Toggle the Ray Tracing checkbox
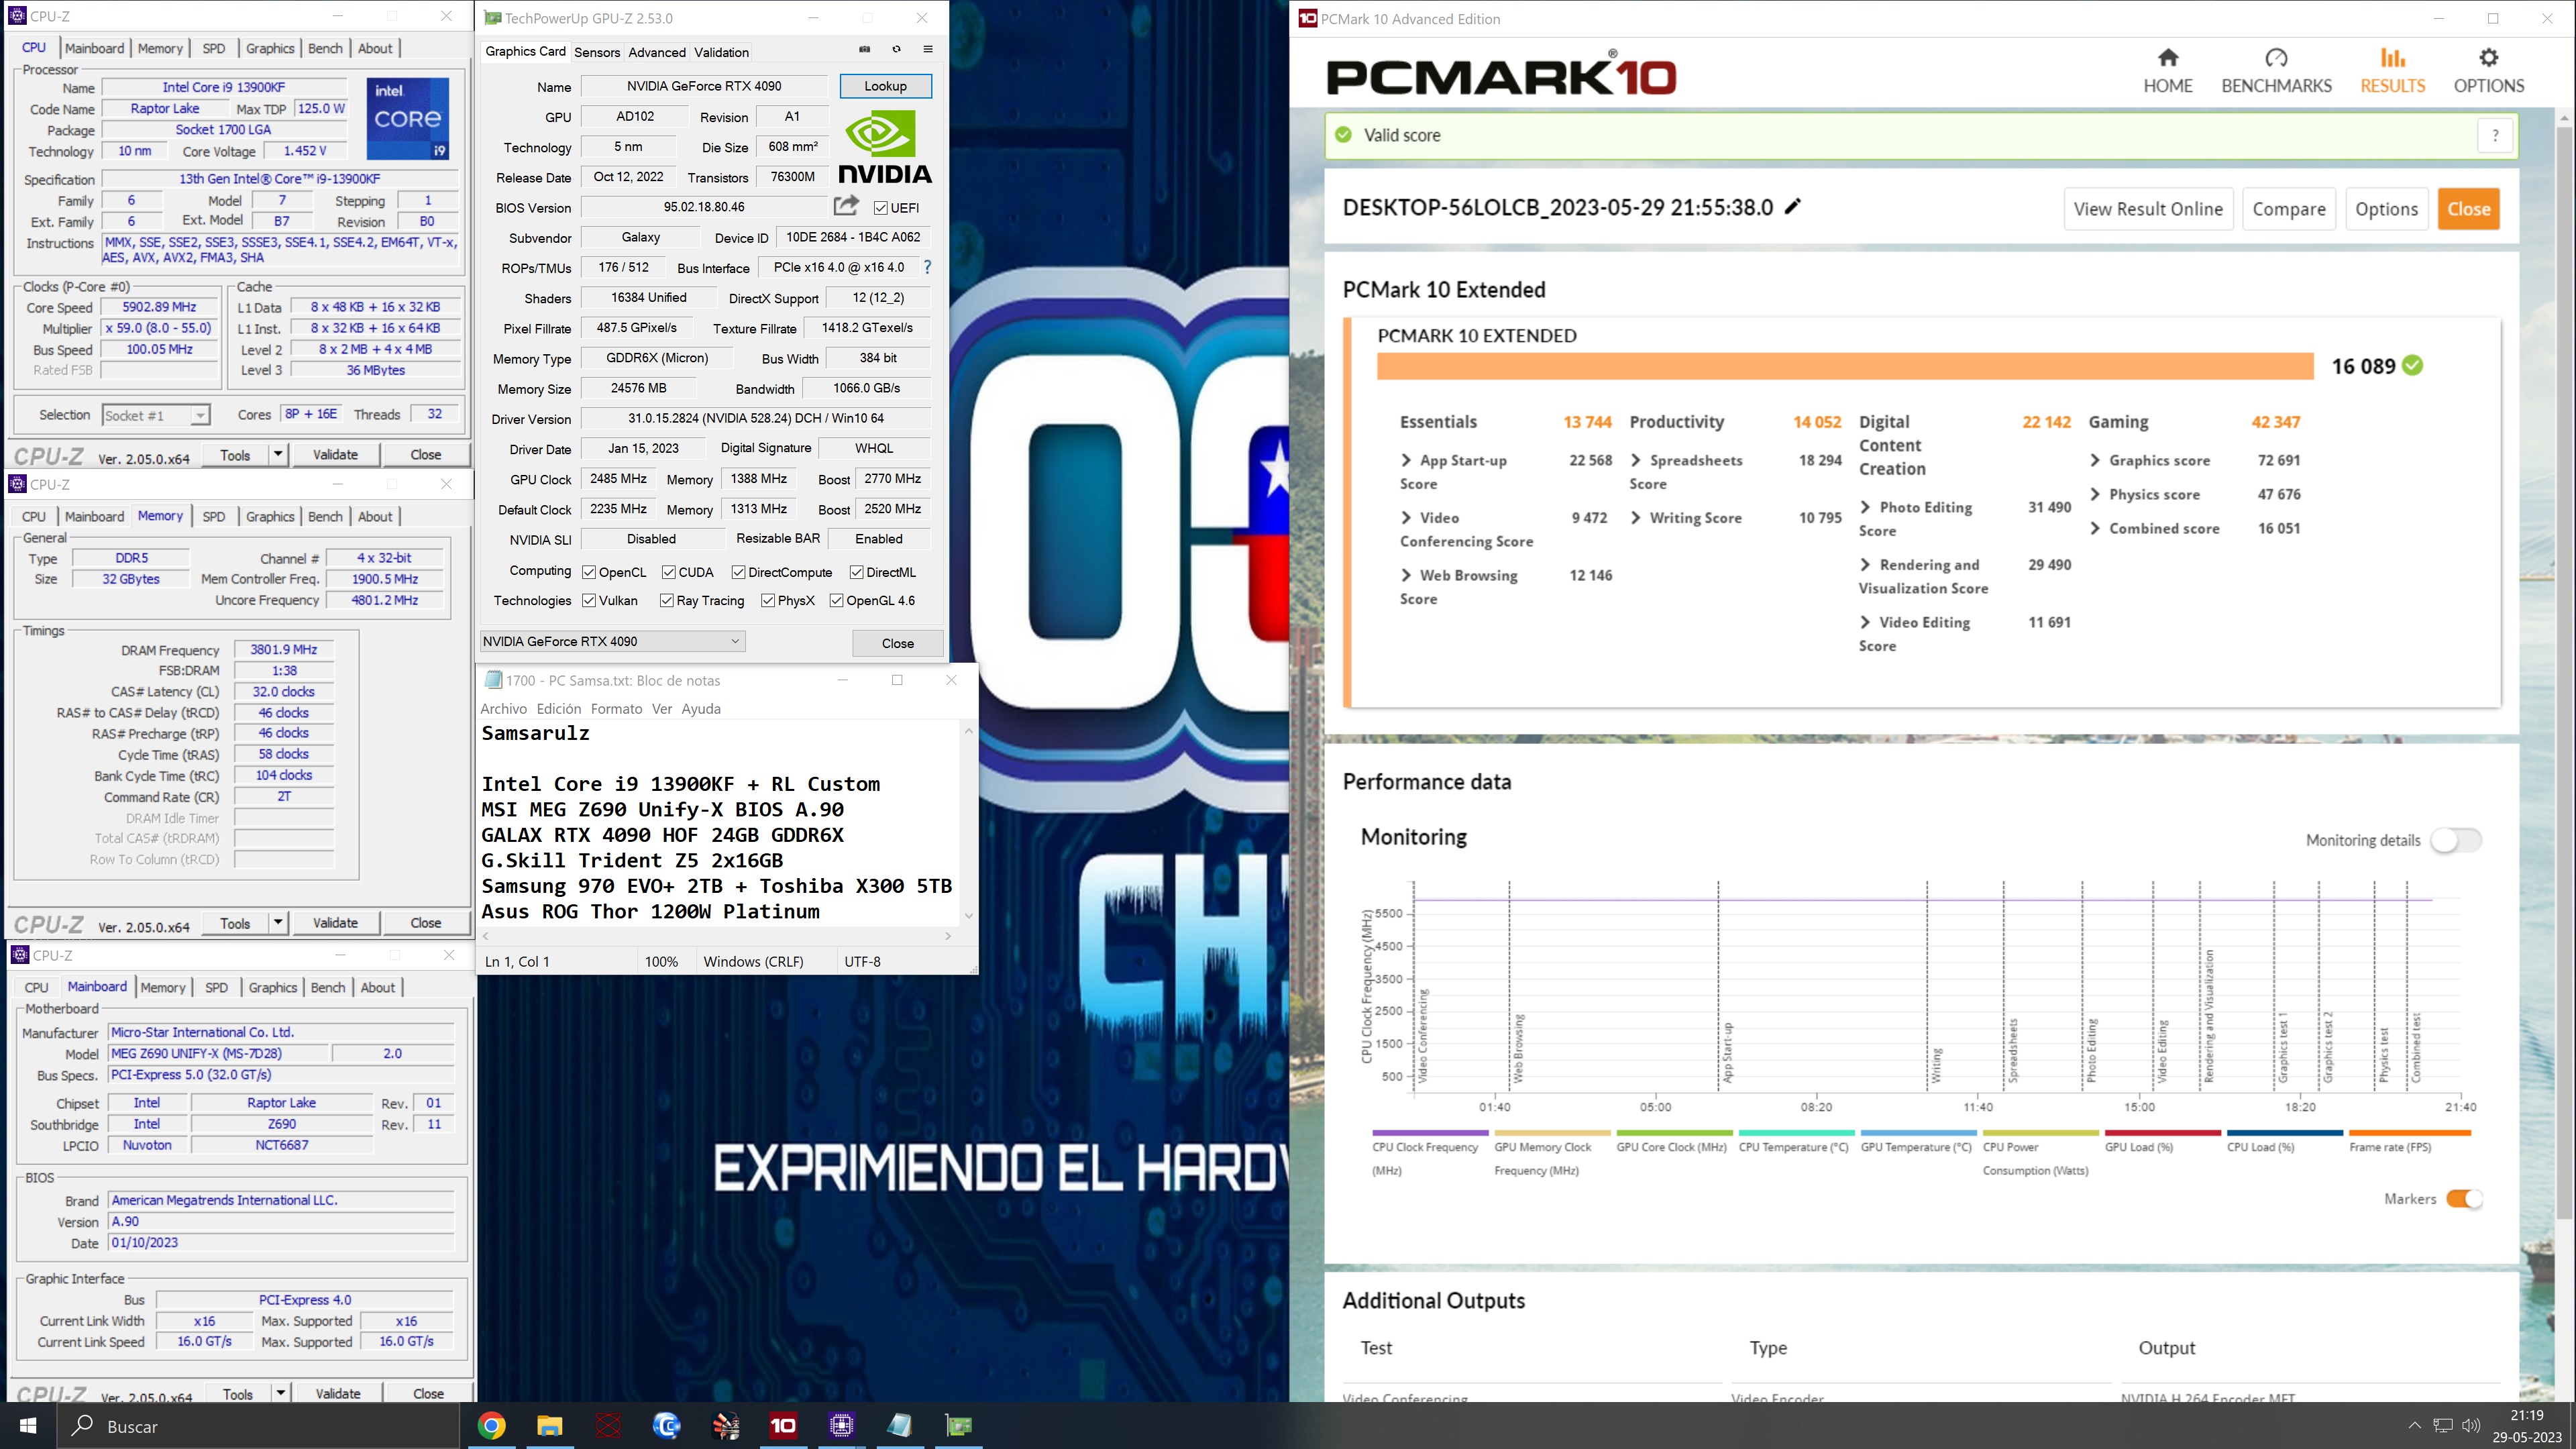The width and height of the screenshot is (2576, 1449). point(666,600)
